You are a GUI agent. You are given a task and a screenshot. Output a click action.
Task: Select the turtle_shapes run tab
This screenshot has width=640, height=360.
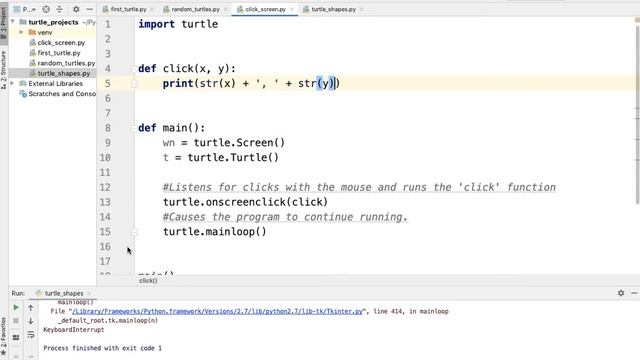pos(63,293)
